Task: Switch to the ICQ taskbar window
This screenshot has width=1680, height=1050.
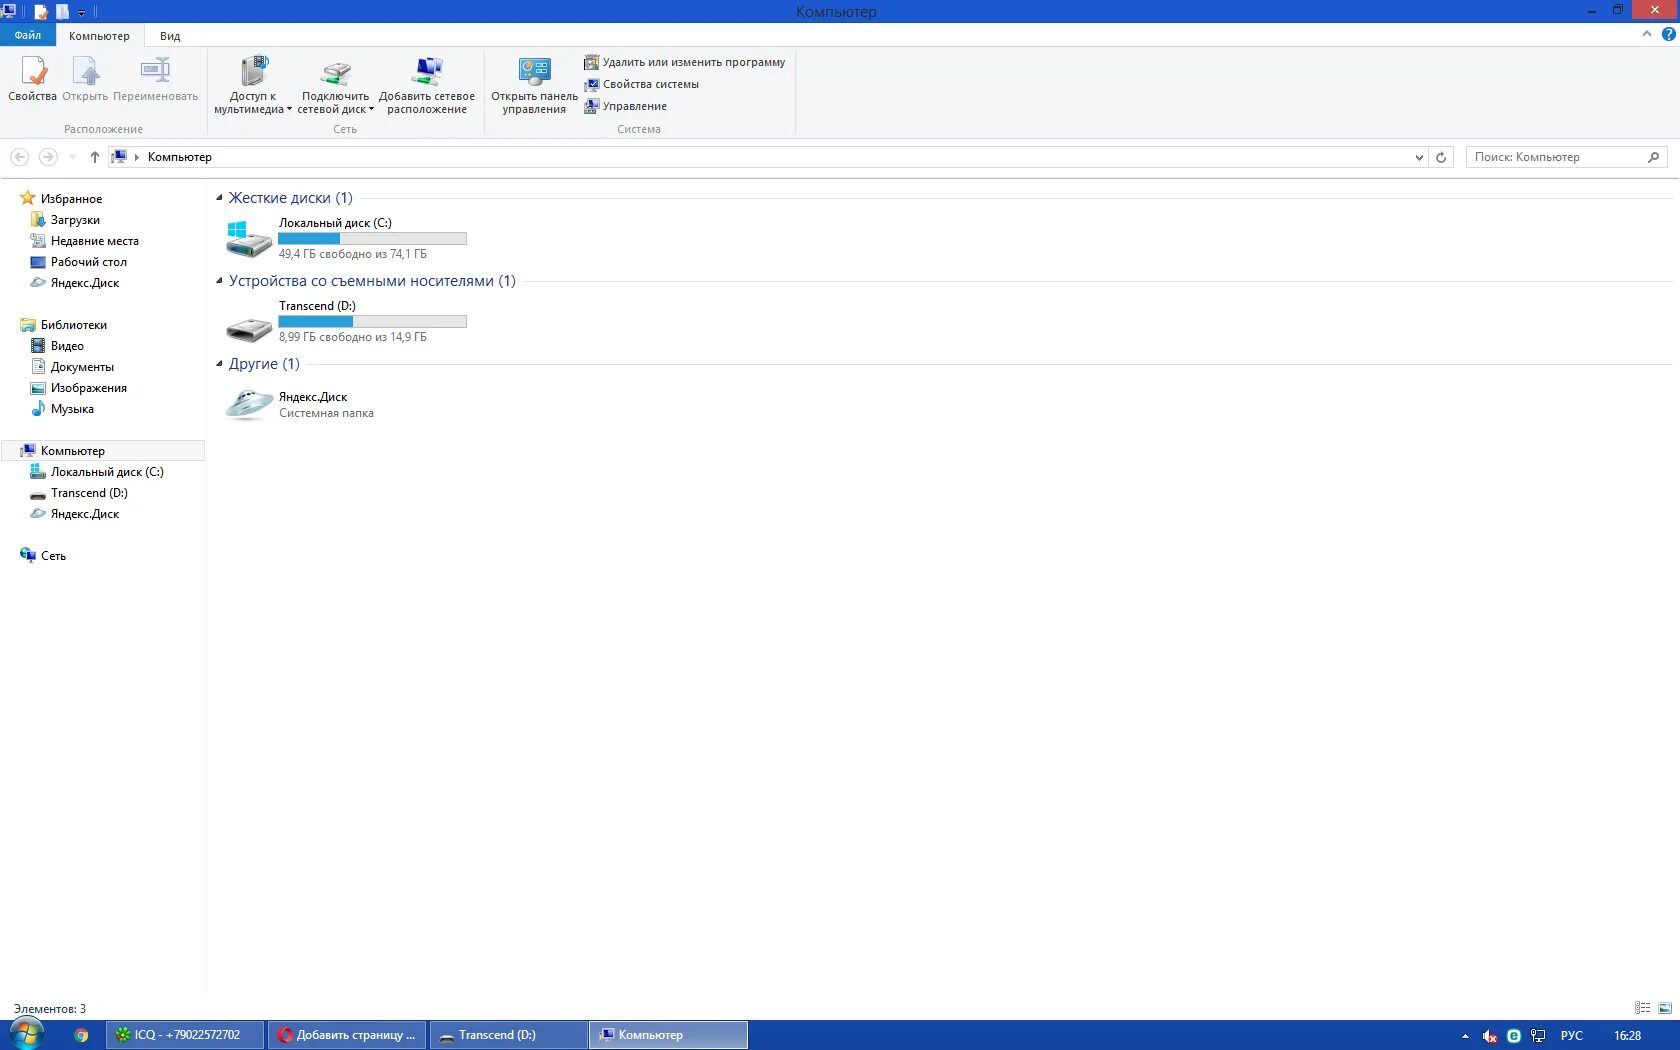Action: (x=185, y=1035)
